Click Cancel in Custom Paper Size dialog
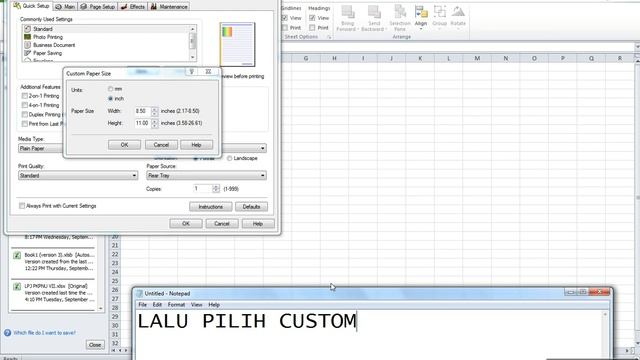The width and height of the screenshot is (640, 360). [161, 145]
